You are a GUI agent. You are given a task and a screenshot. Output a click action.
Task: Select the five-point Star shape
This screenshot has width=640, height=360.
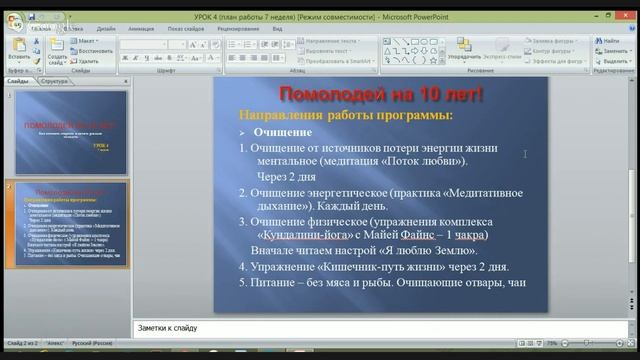[433, 60]
